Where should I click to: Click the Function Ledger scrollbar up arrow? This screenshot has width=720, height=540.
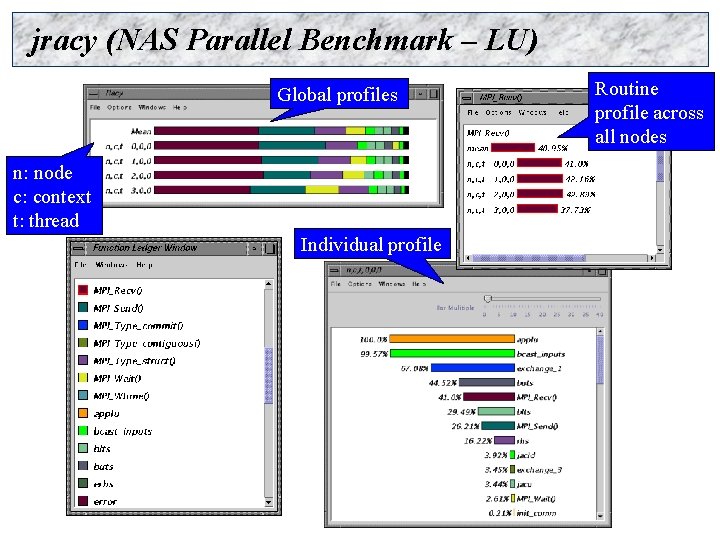(269, 284)
